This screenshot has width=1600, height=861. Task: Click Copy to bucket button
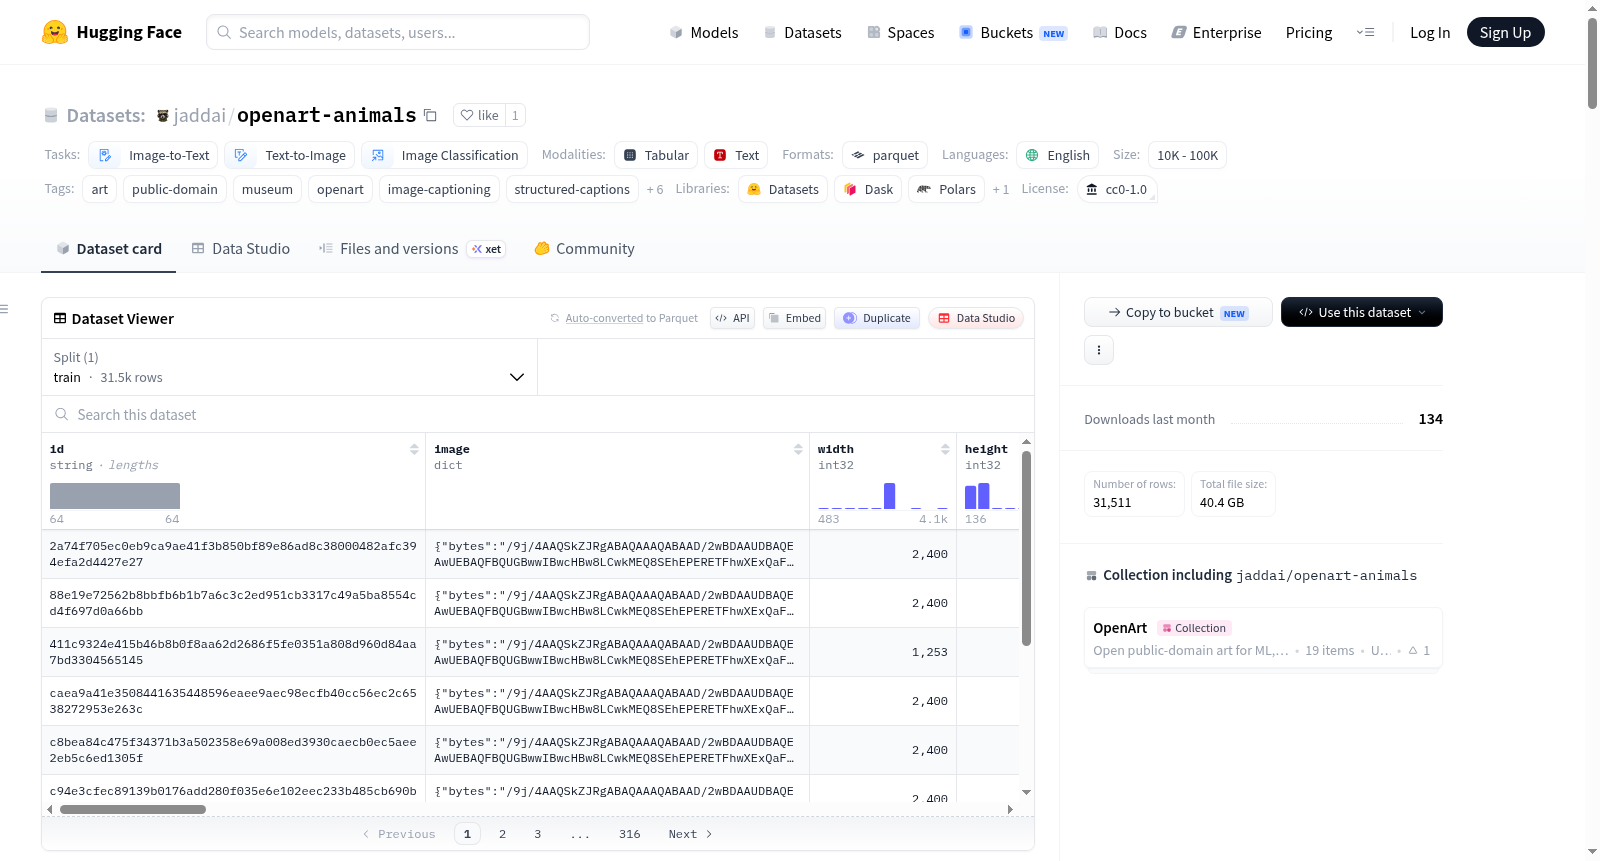click(x=1178, y=312)
